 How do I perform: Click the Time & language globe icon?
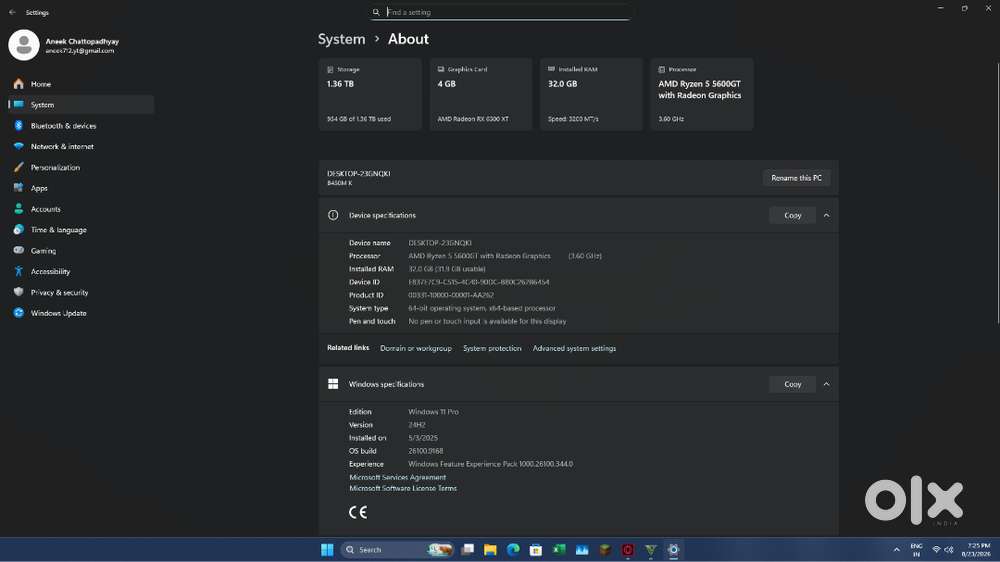pyautogui.click(x=18, y=230)
